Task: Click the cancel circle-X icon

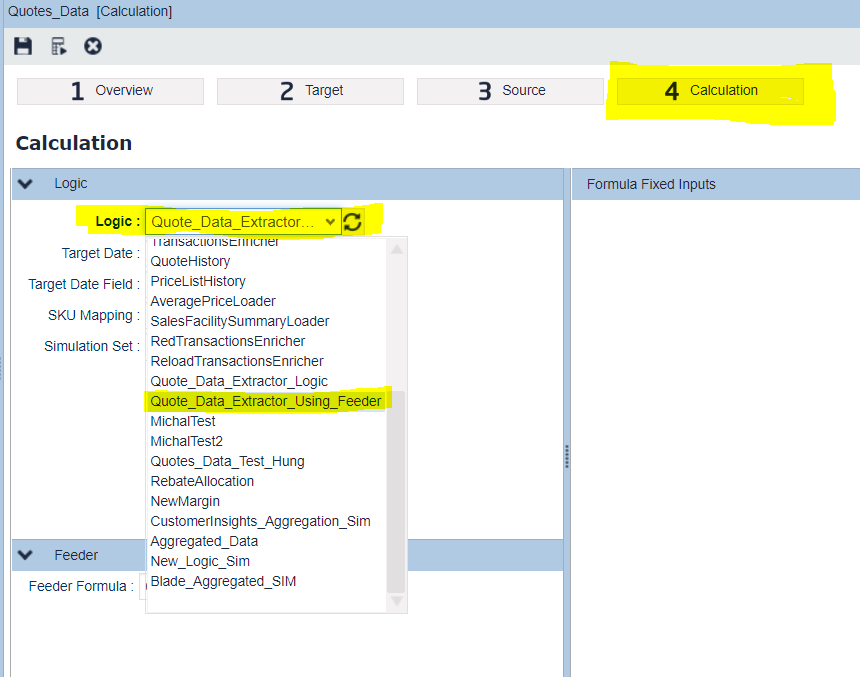Action: coord(93,46)
